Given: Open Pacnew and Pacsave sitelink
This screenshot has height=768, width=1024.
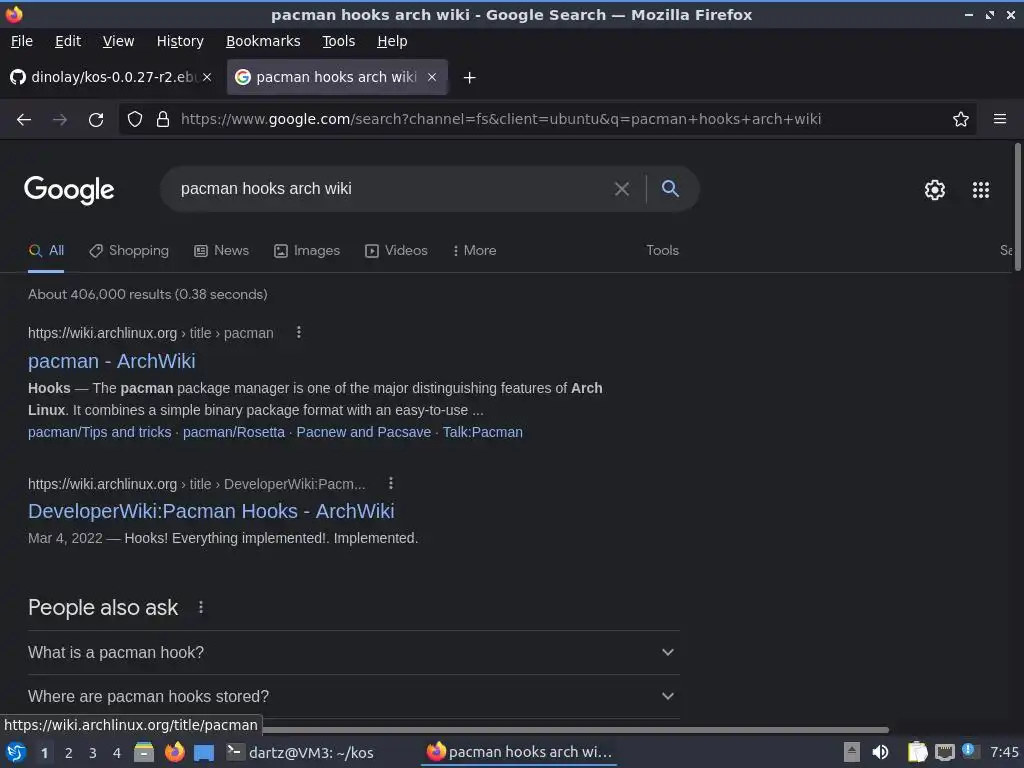Looking at the screenshot, I should (x=364, y=432).
